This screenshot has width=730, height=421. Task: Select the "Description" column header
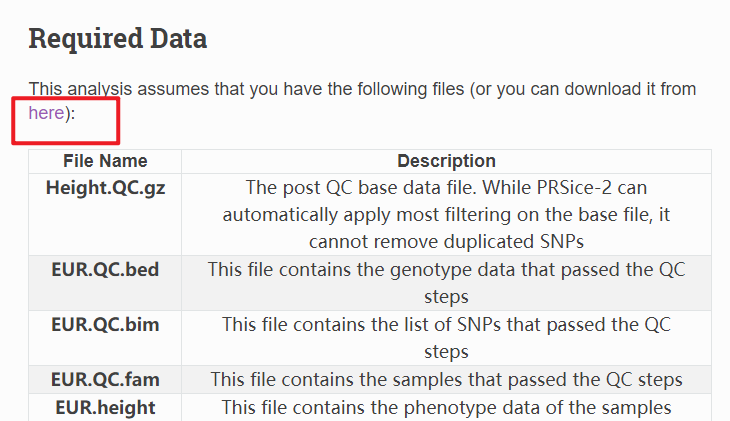446,161
